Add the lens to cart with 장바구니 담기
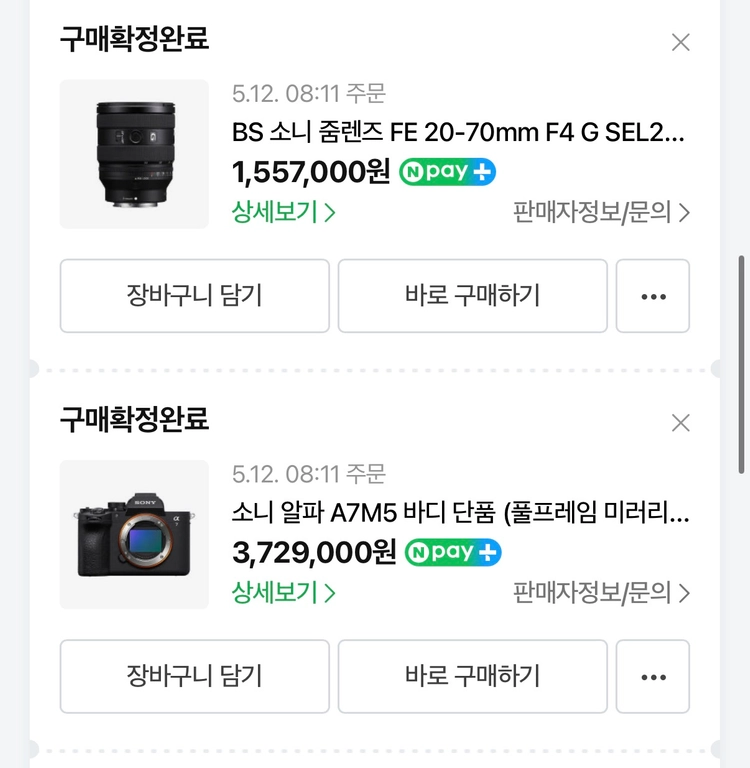The width and height of the screenshot is (750, 768). (x=194, y=296)
